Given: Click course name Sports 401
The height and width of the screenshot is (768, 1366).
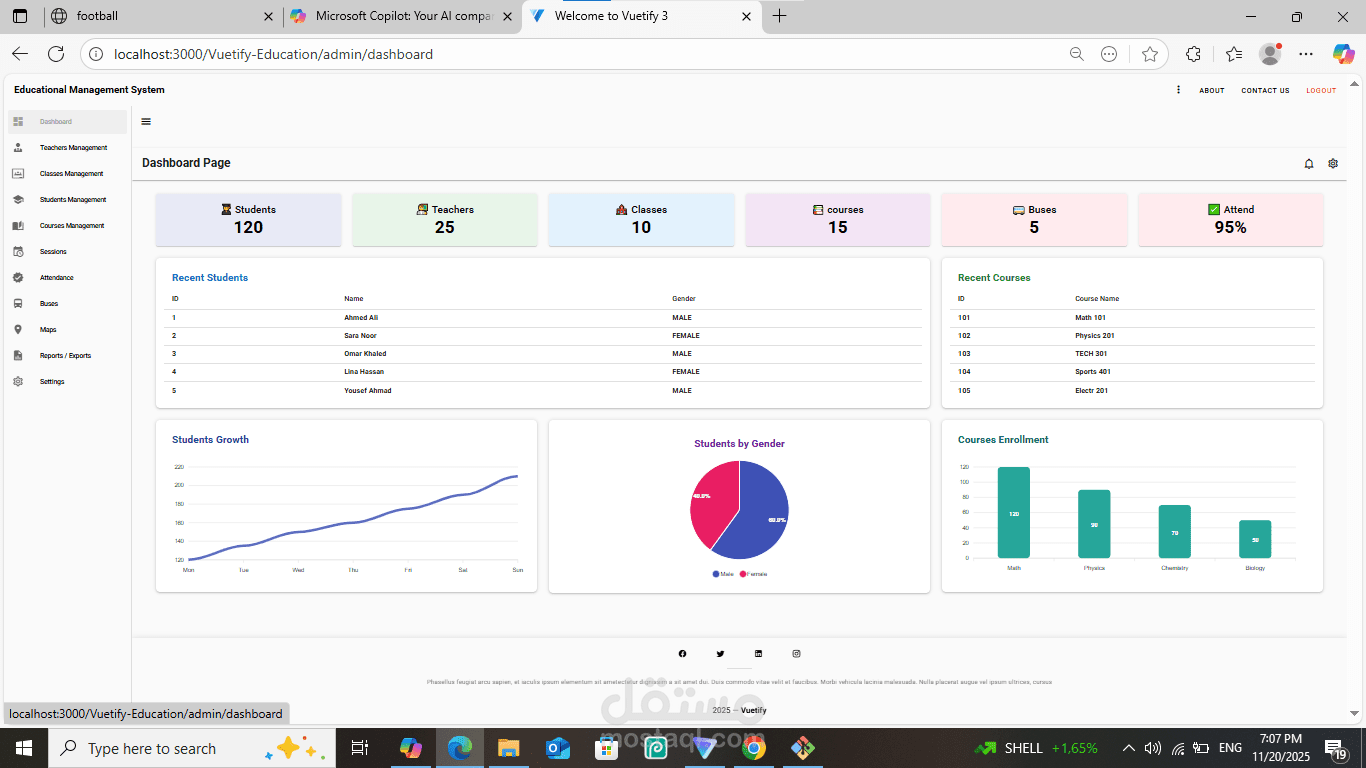Looking at the screenshot, I should 1093,372.
